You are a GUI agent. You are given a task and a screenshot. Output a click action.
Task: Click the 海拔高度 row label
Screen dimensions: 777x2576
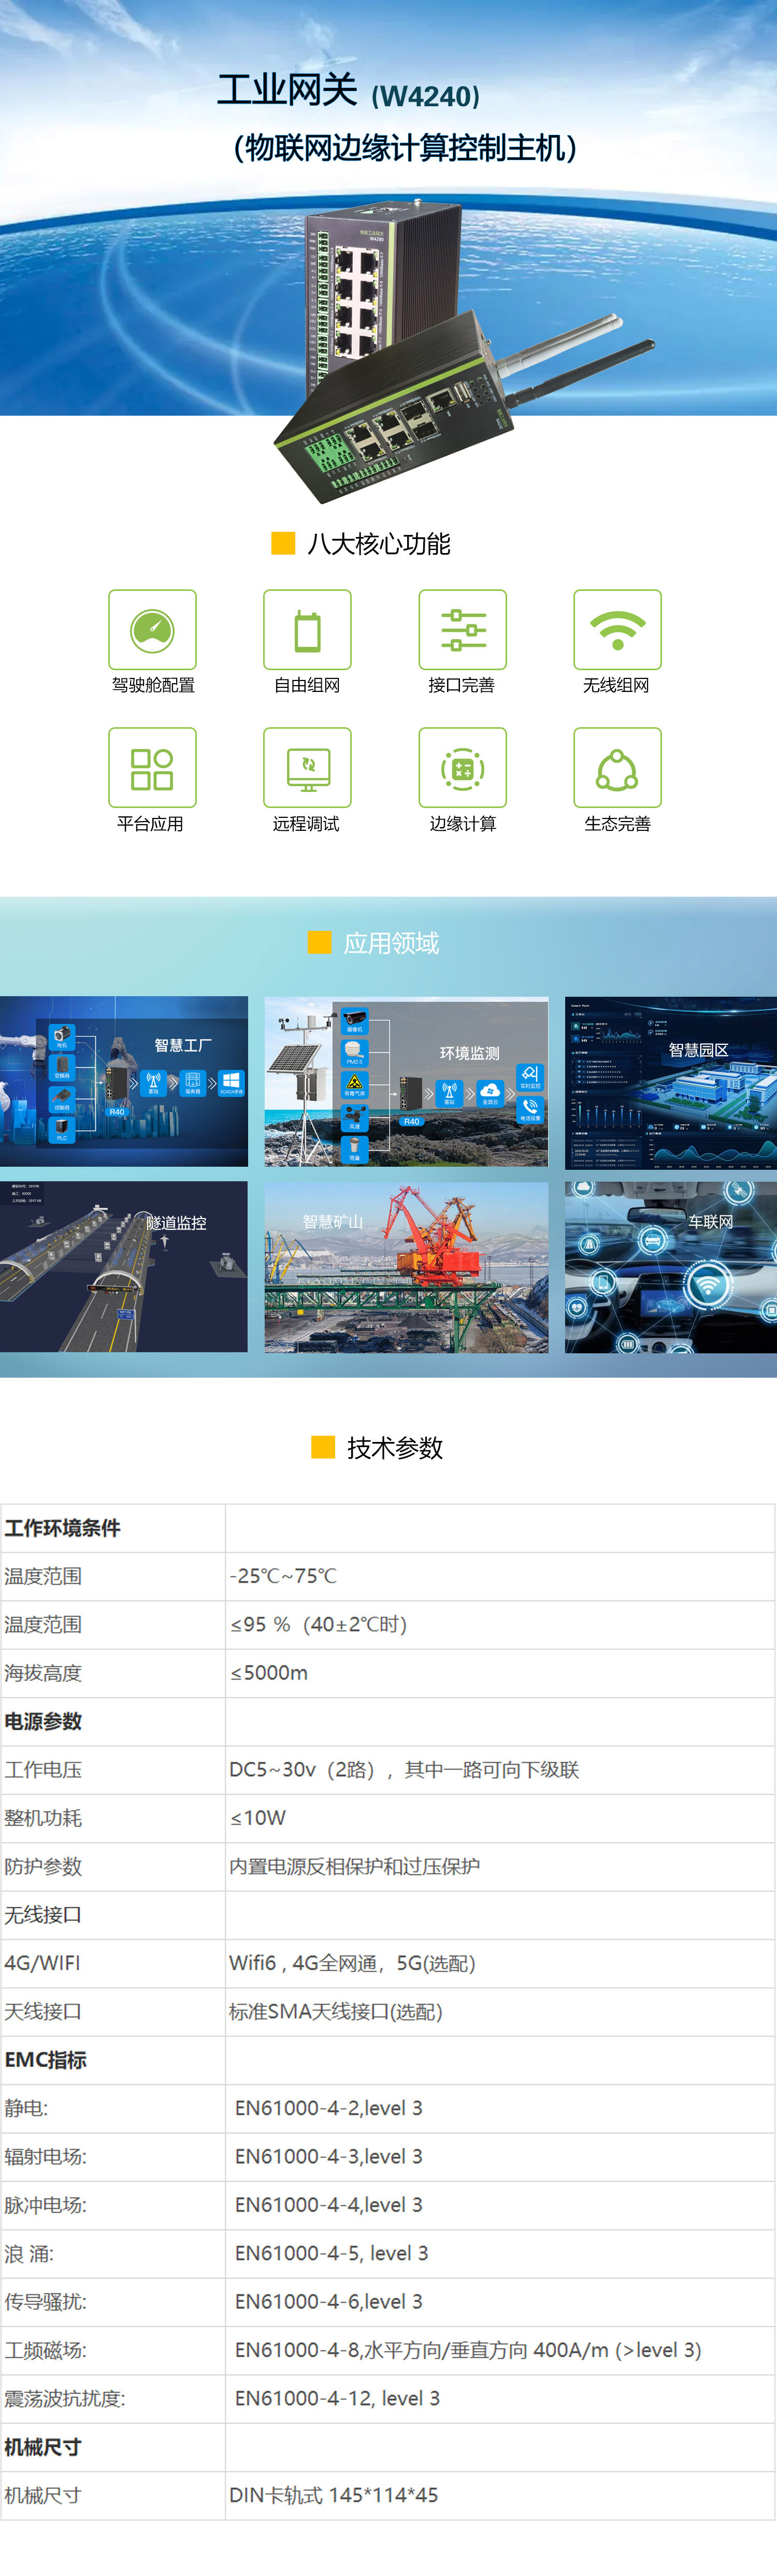43,1673
